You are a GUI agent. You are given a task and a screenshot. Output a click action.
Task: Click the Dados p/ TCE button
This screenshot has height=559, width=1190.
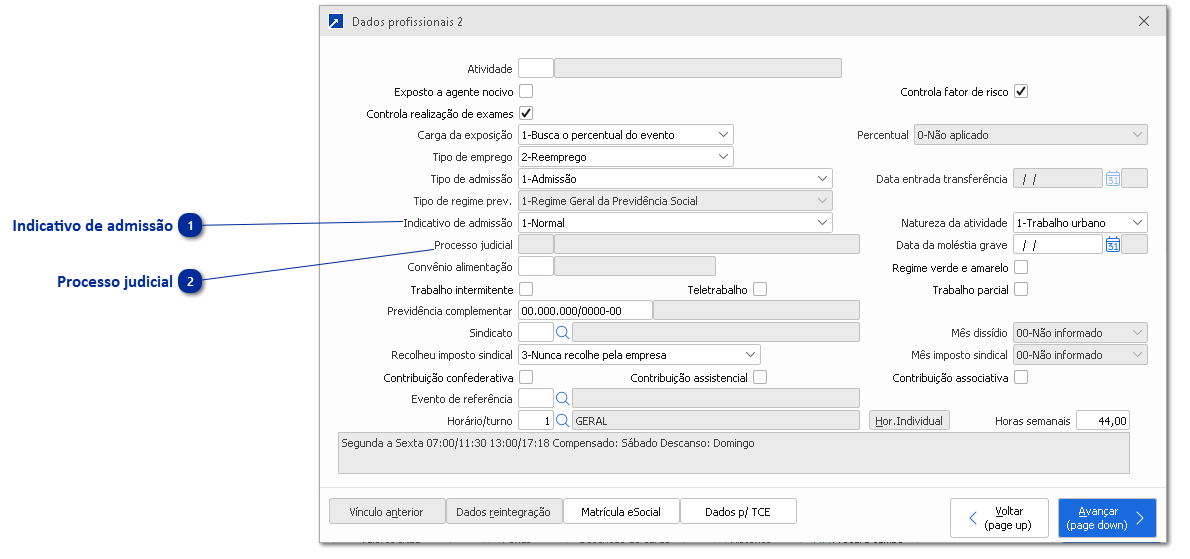(x=738, y=512)
